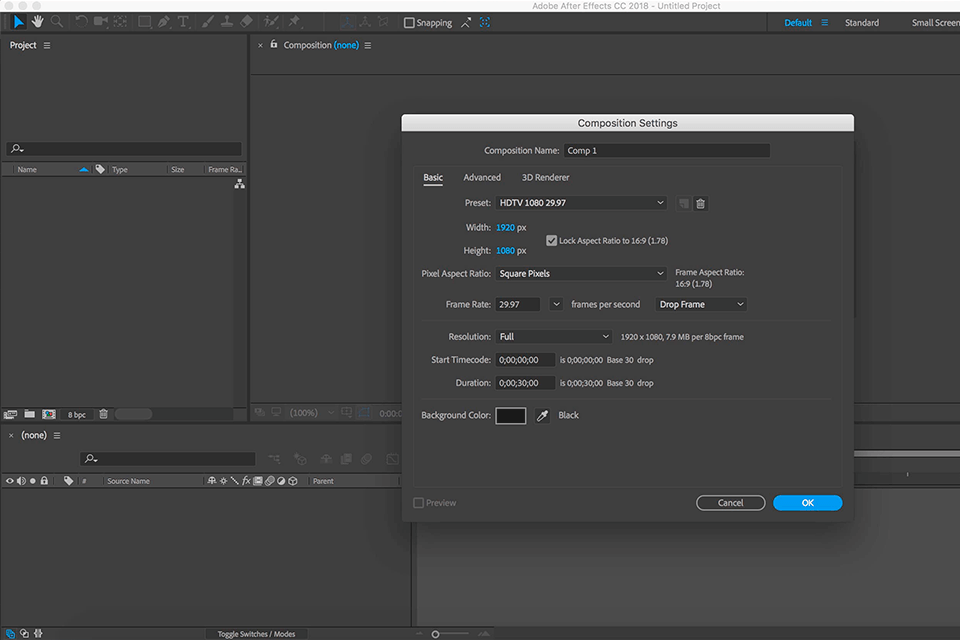The image size is (960, 640).
Task: Select the Clone Stamp tool
Action: click(x=227, y=22)
